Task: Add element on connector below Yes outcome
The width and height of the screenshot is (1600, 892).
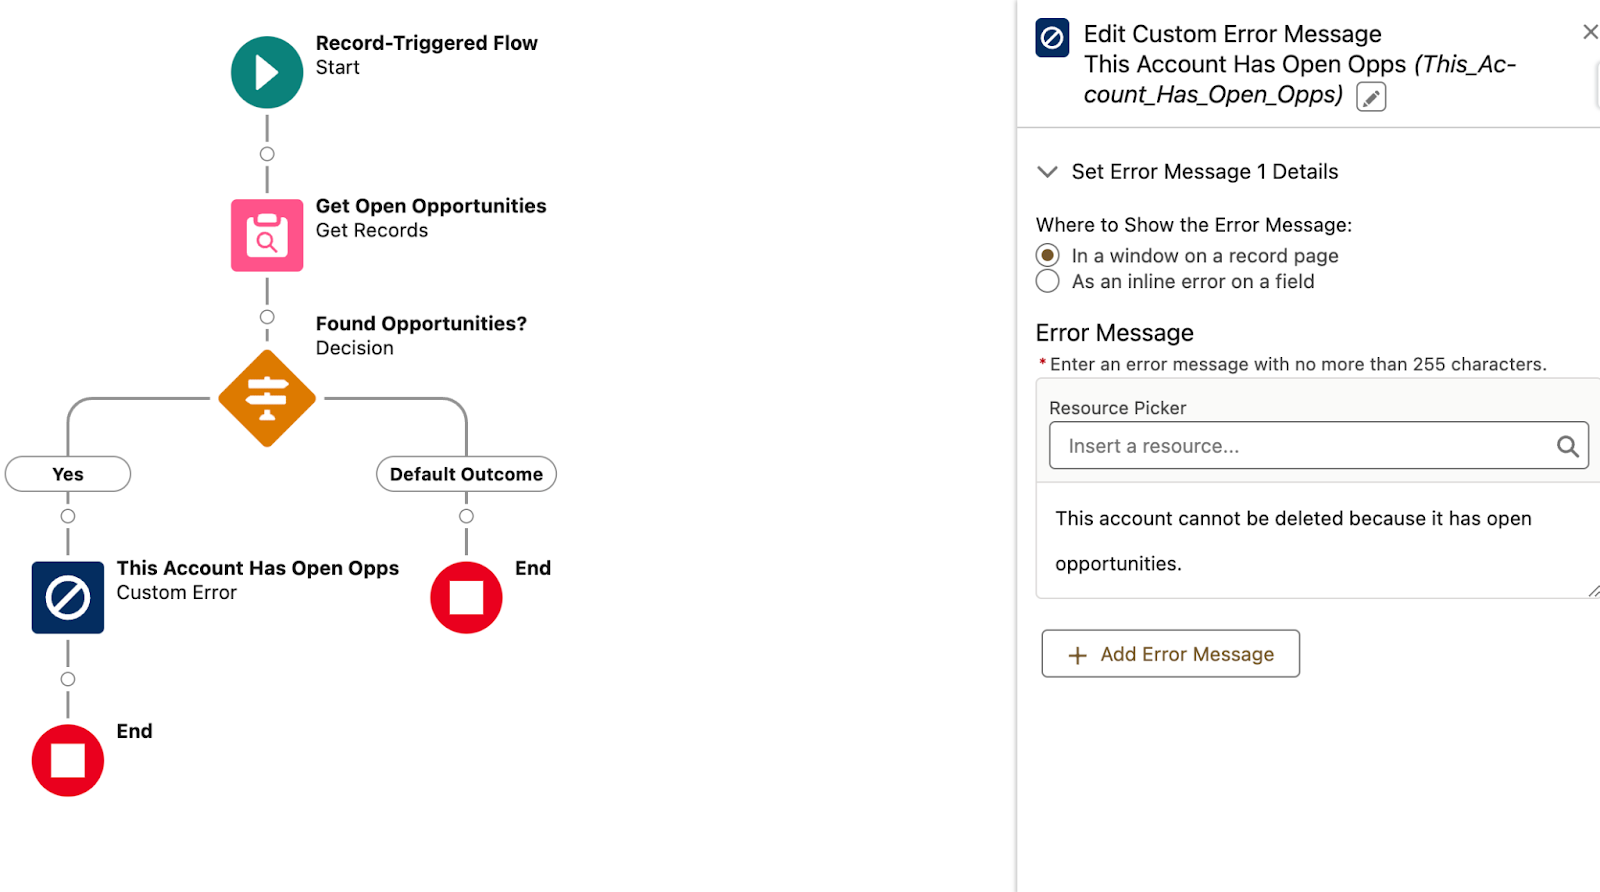Action: click(68, 517)
